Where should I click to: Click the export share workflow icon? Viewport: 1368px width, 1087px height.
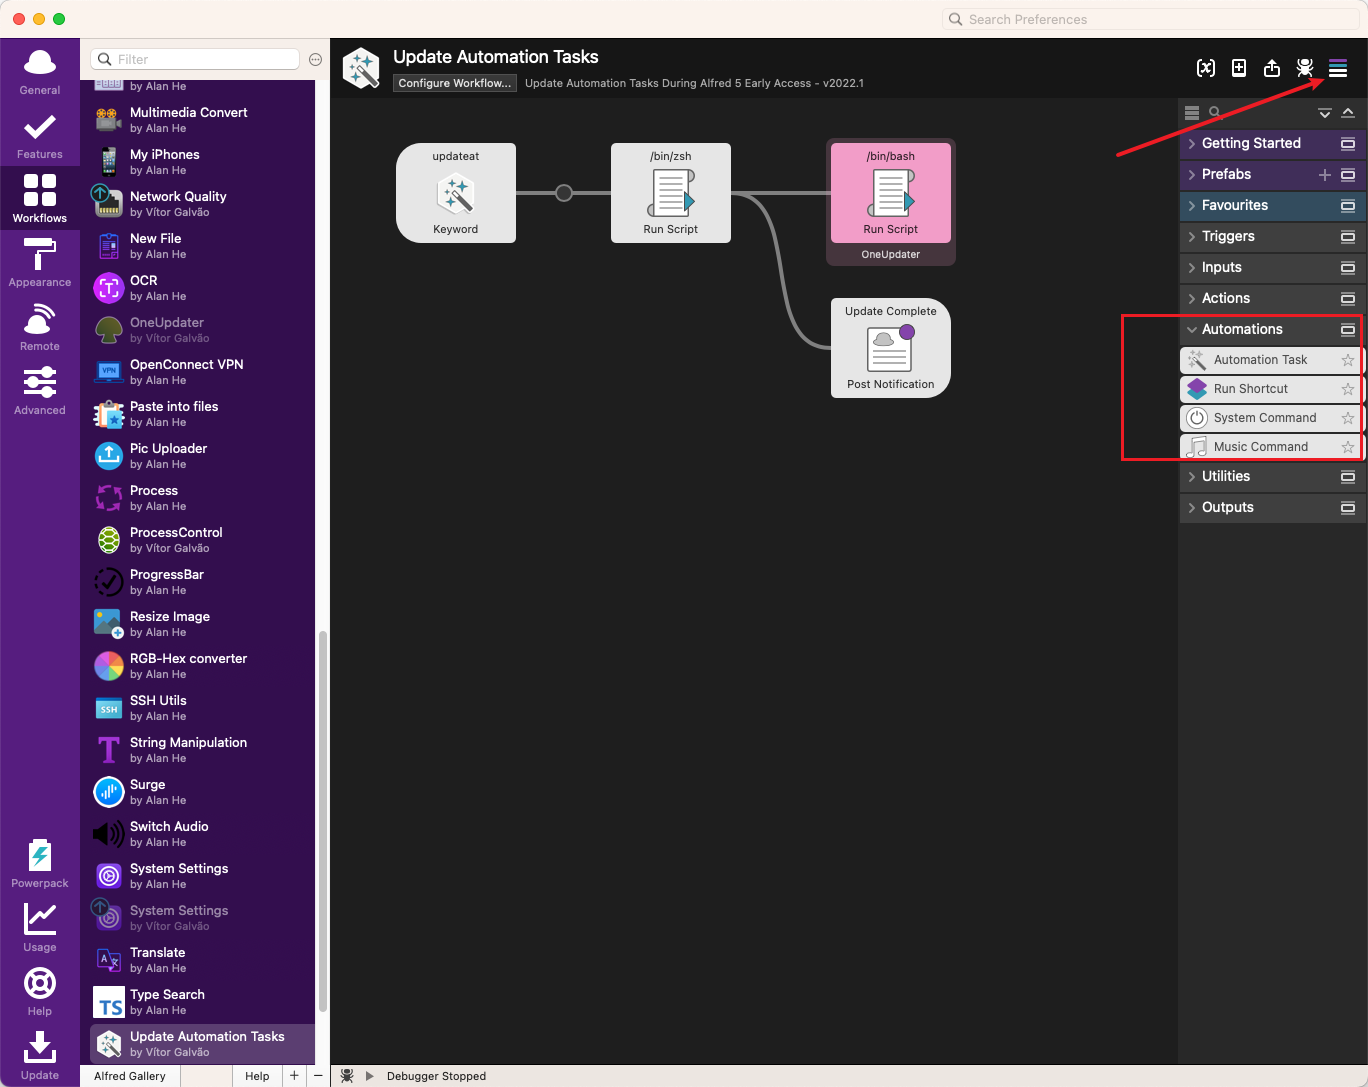pyautogui.click(x=1272, y=68)
